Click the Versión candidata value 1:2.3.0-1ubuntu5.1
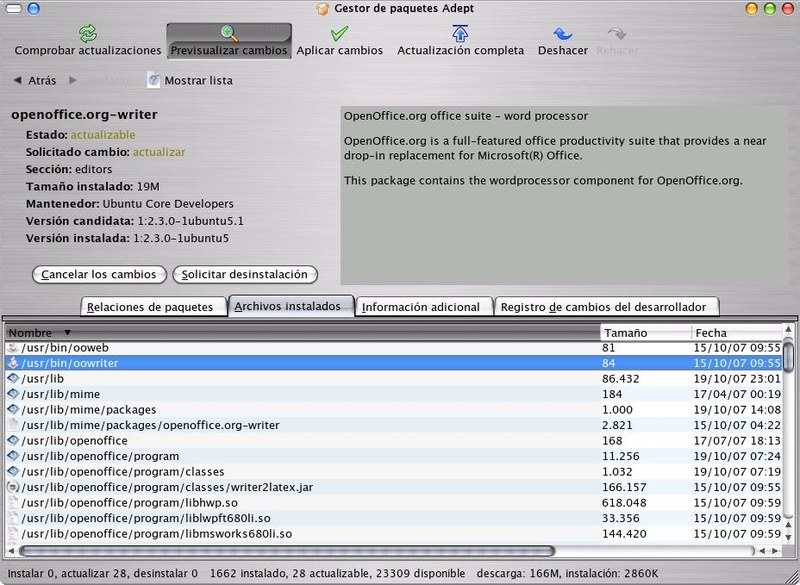The image size is (800, 585). 191,221
